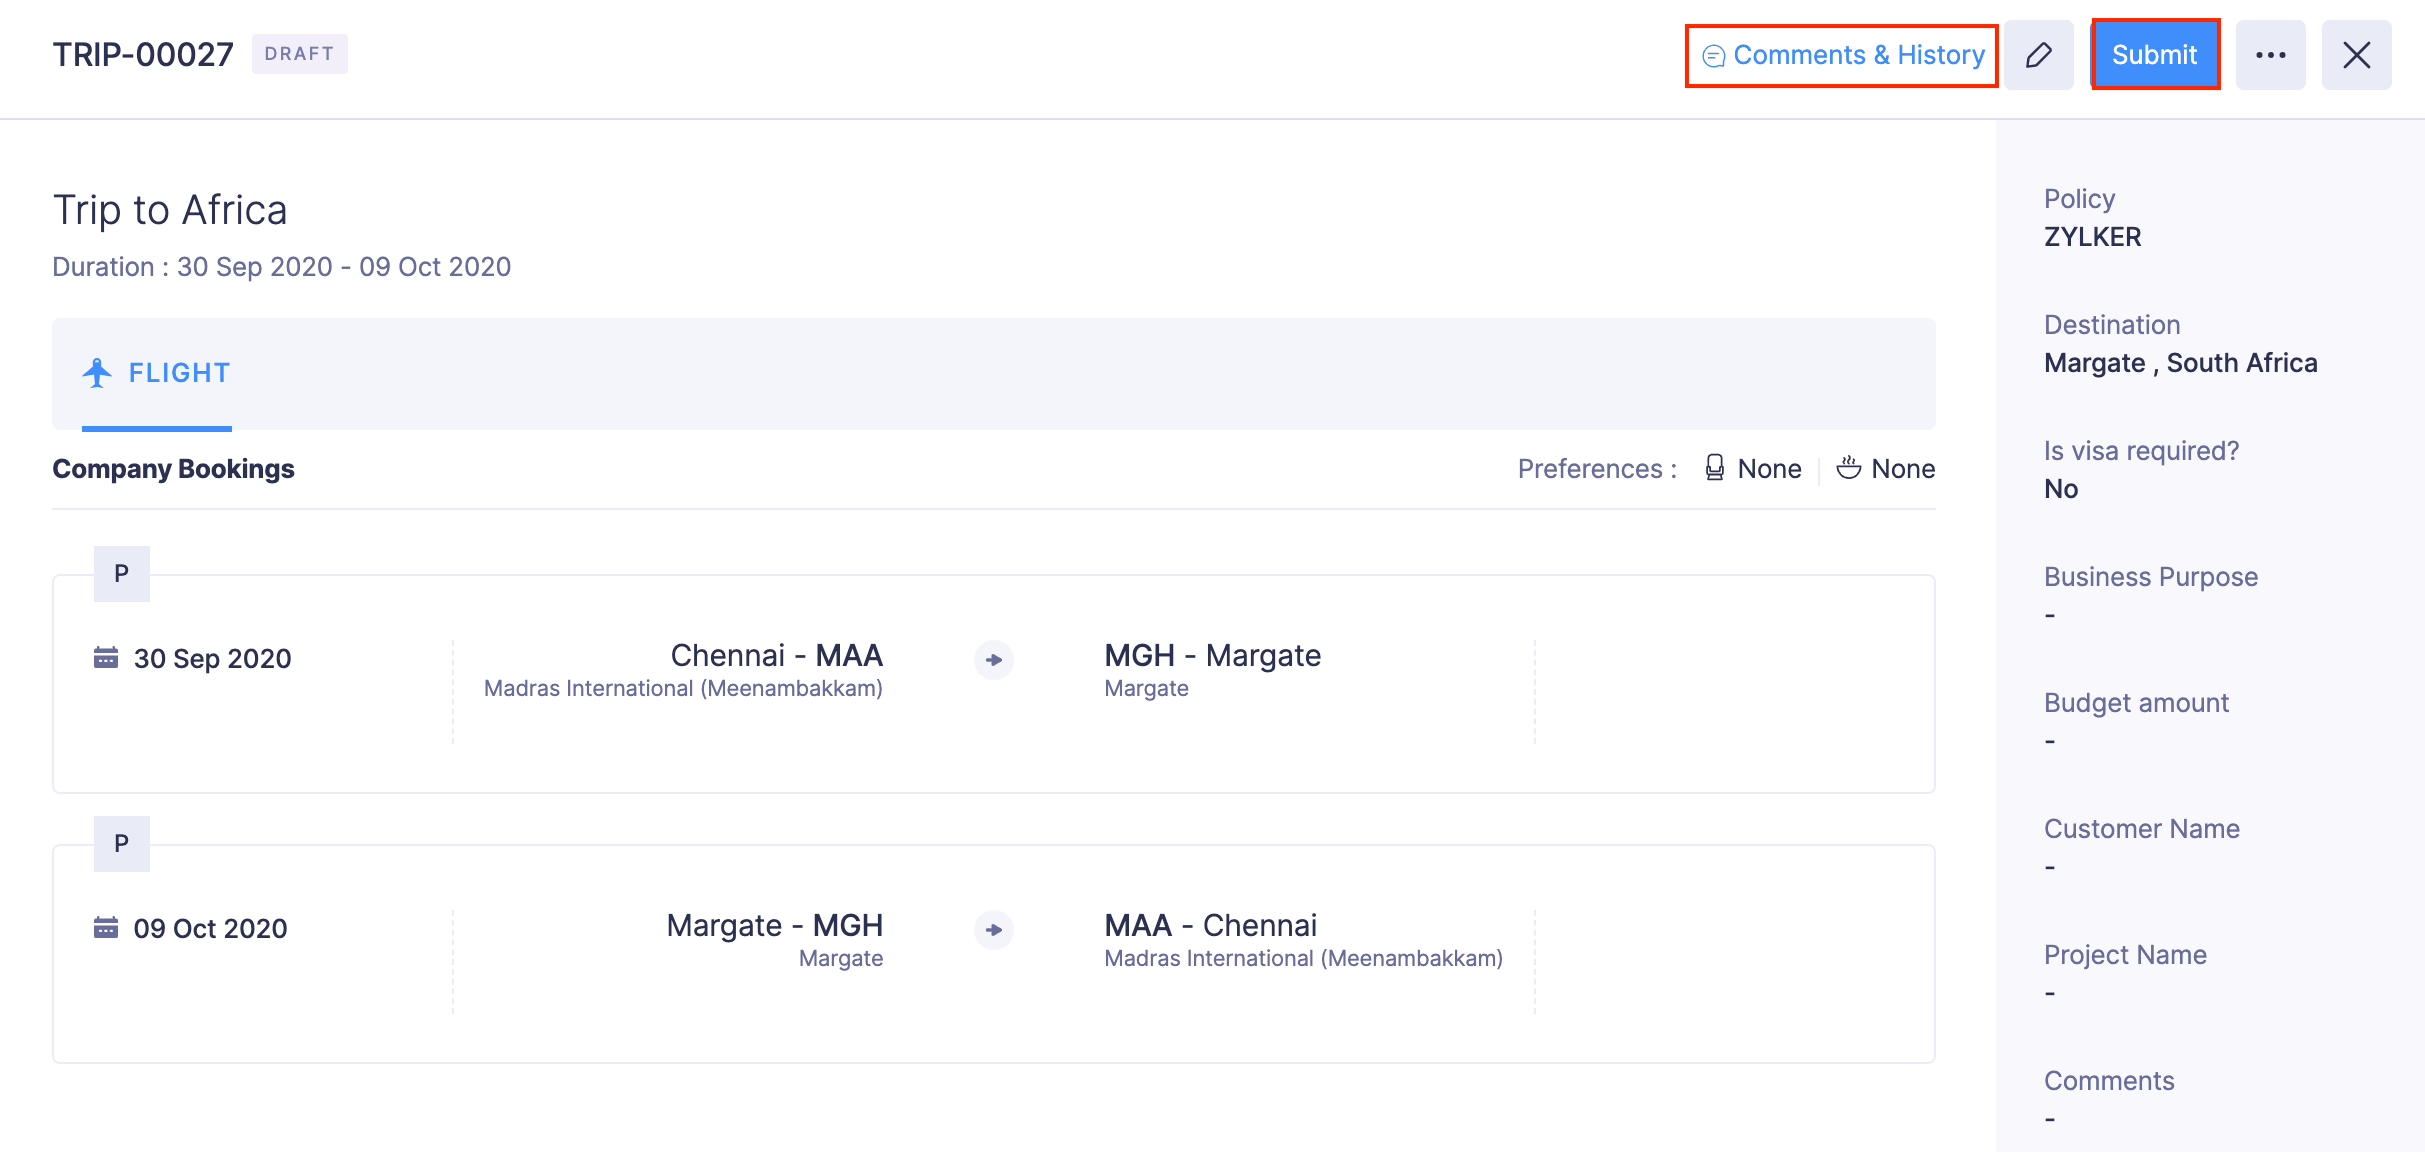2425x1152 pixels.
Task: Click the DRAFT status badge
Action: (299, 54)
